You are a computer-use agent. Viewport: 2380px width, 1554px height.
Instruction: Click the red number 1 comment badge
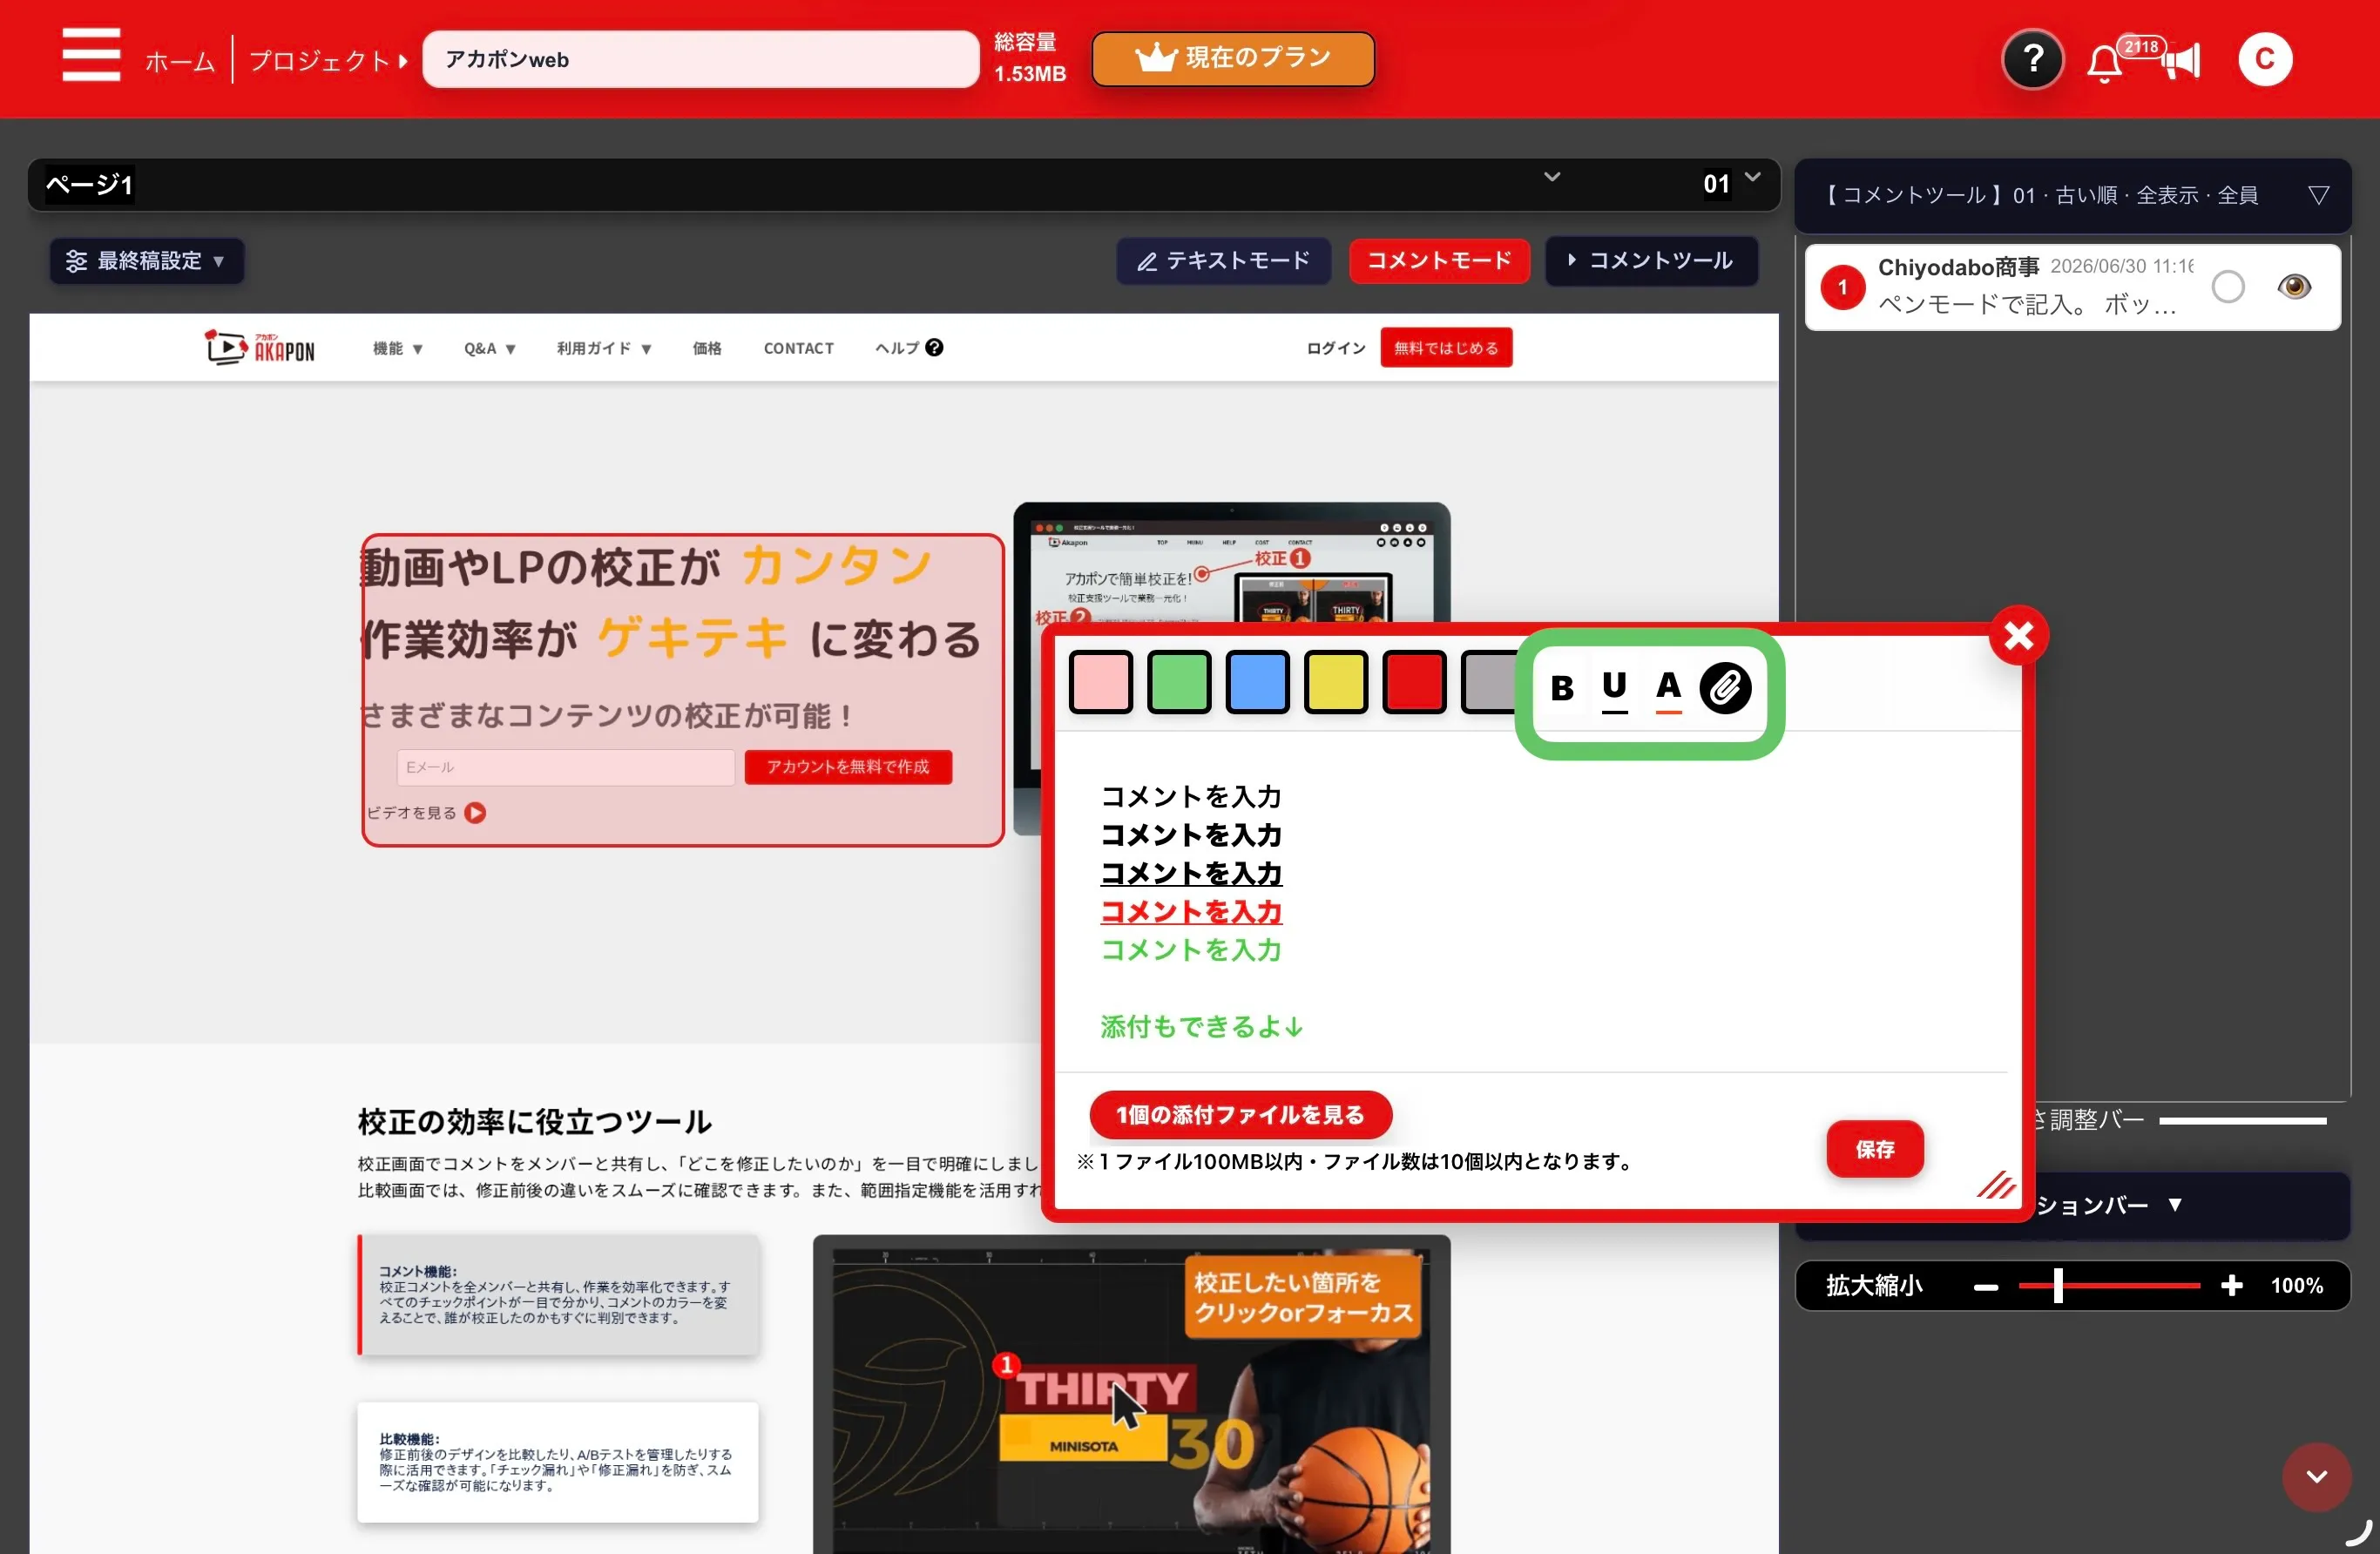click(x=1842, y=287)
